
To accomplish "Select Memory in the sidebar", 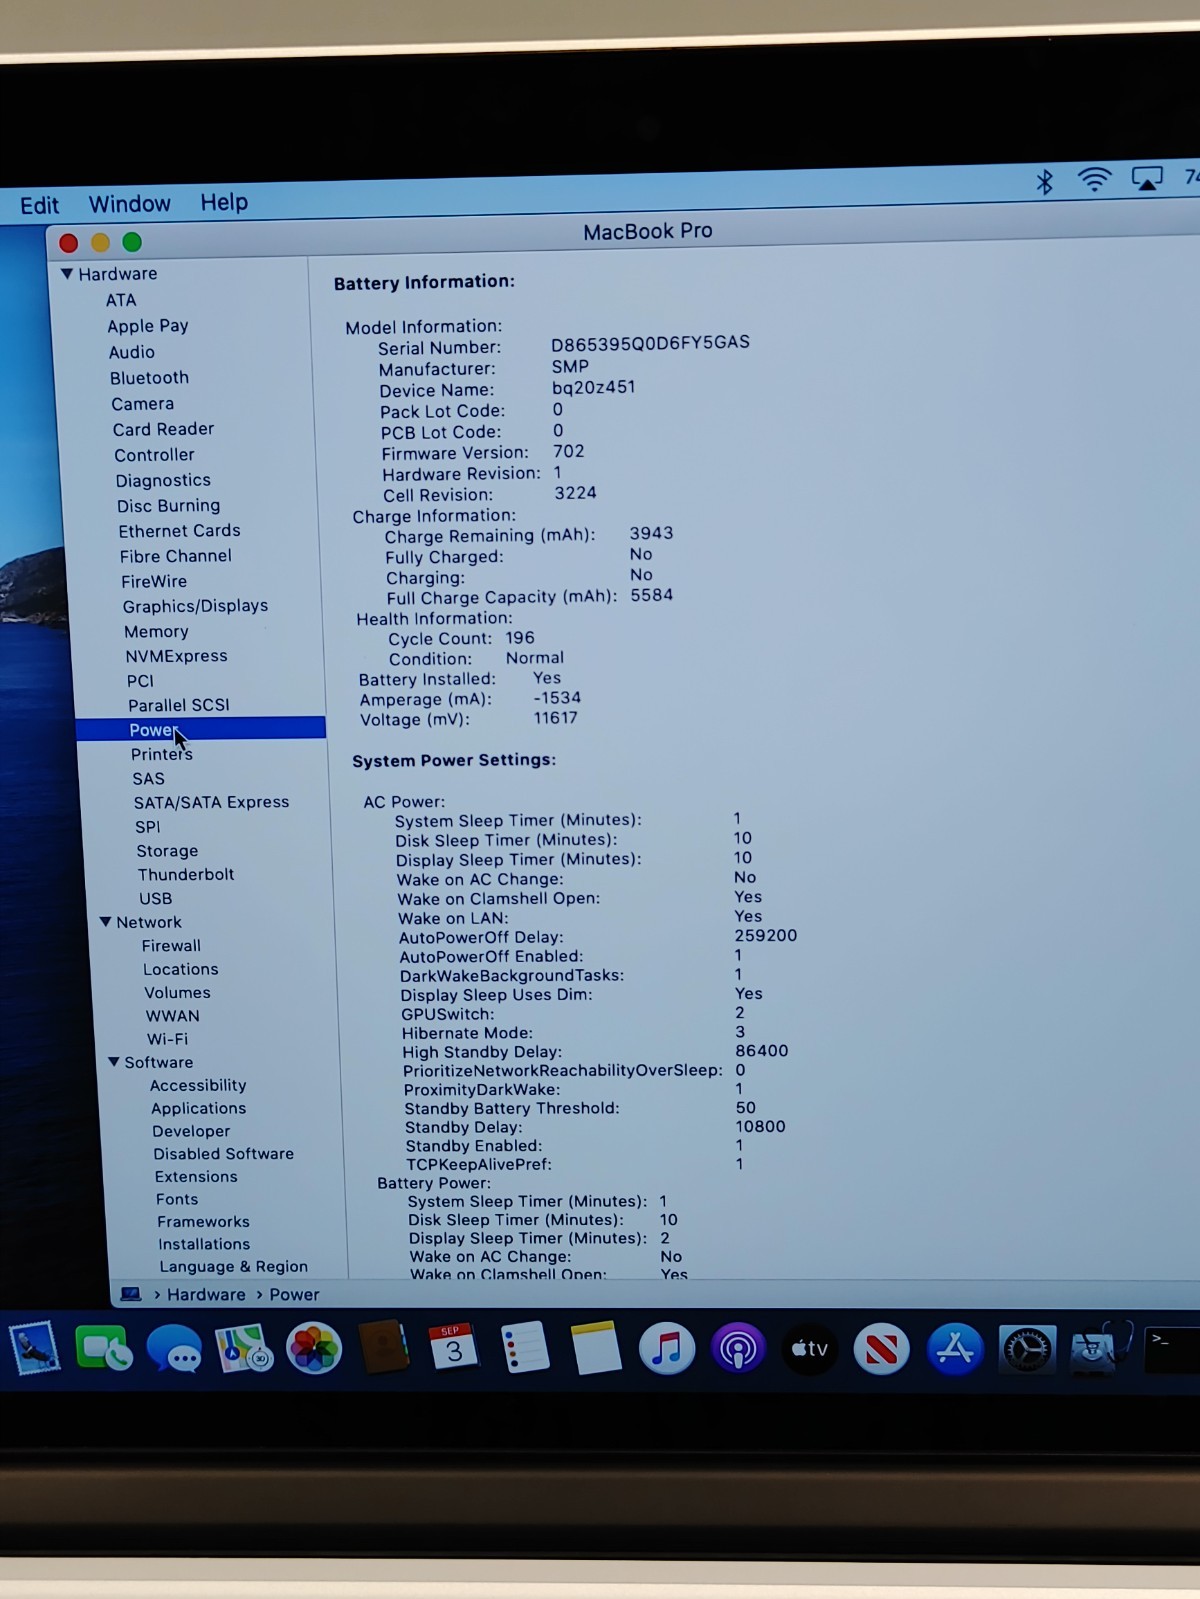I will 156,632.
